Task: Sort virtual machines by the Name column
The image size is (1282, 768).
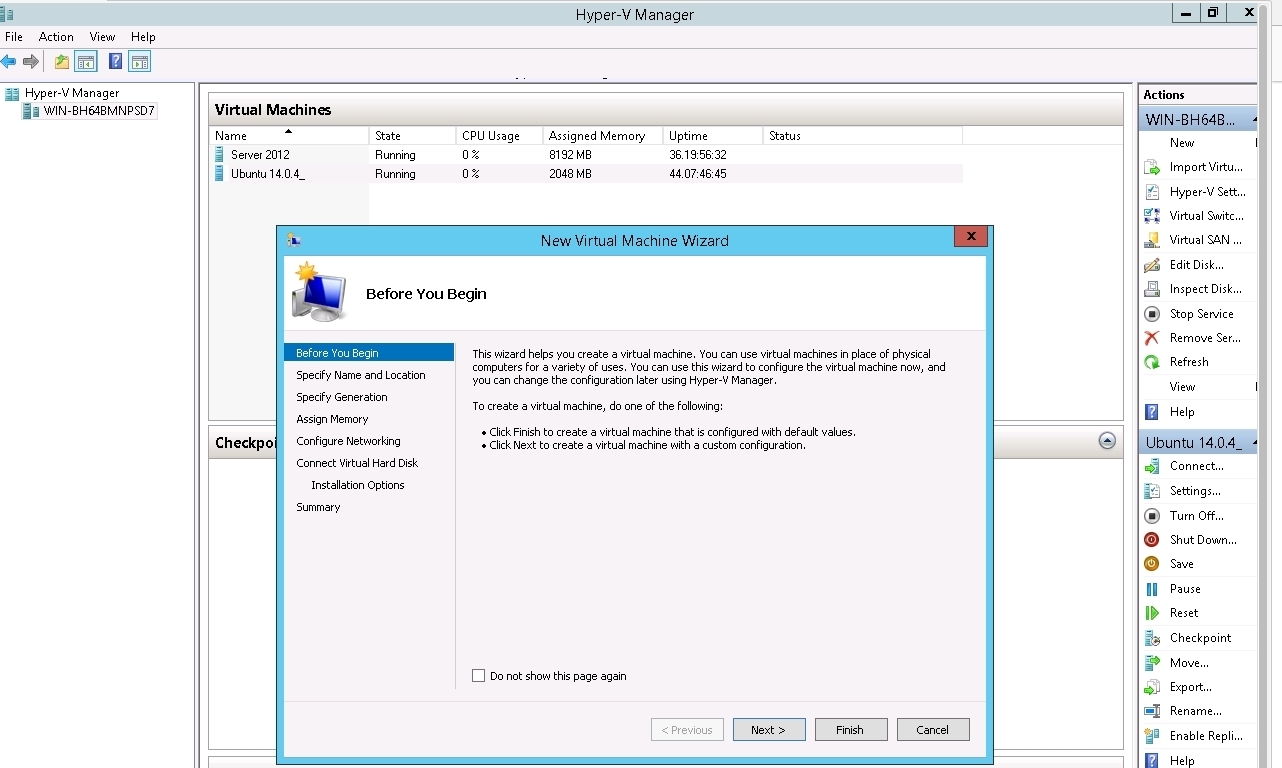Action: point(289,135)
